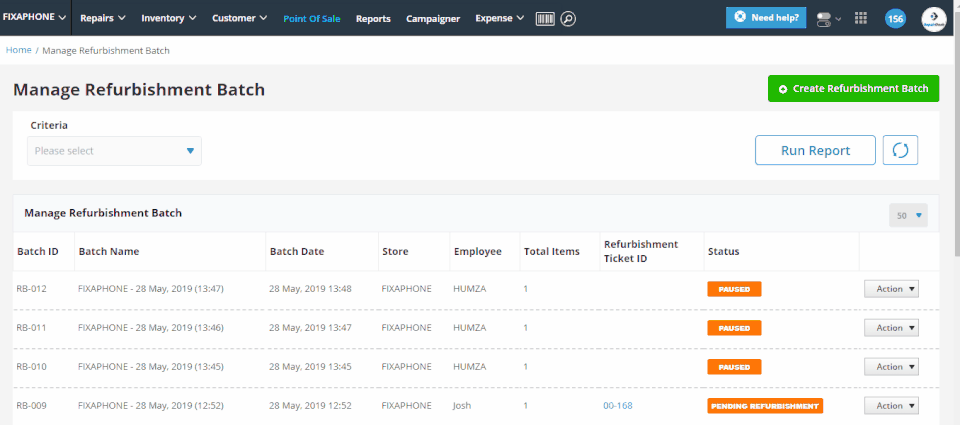
Task: Open the FIXAPHONE store selector
Action: click(x=35, y=18)
